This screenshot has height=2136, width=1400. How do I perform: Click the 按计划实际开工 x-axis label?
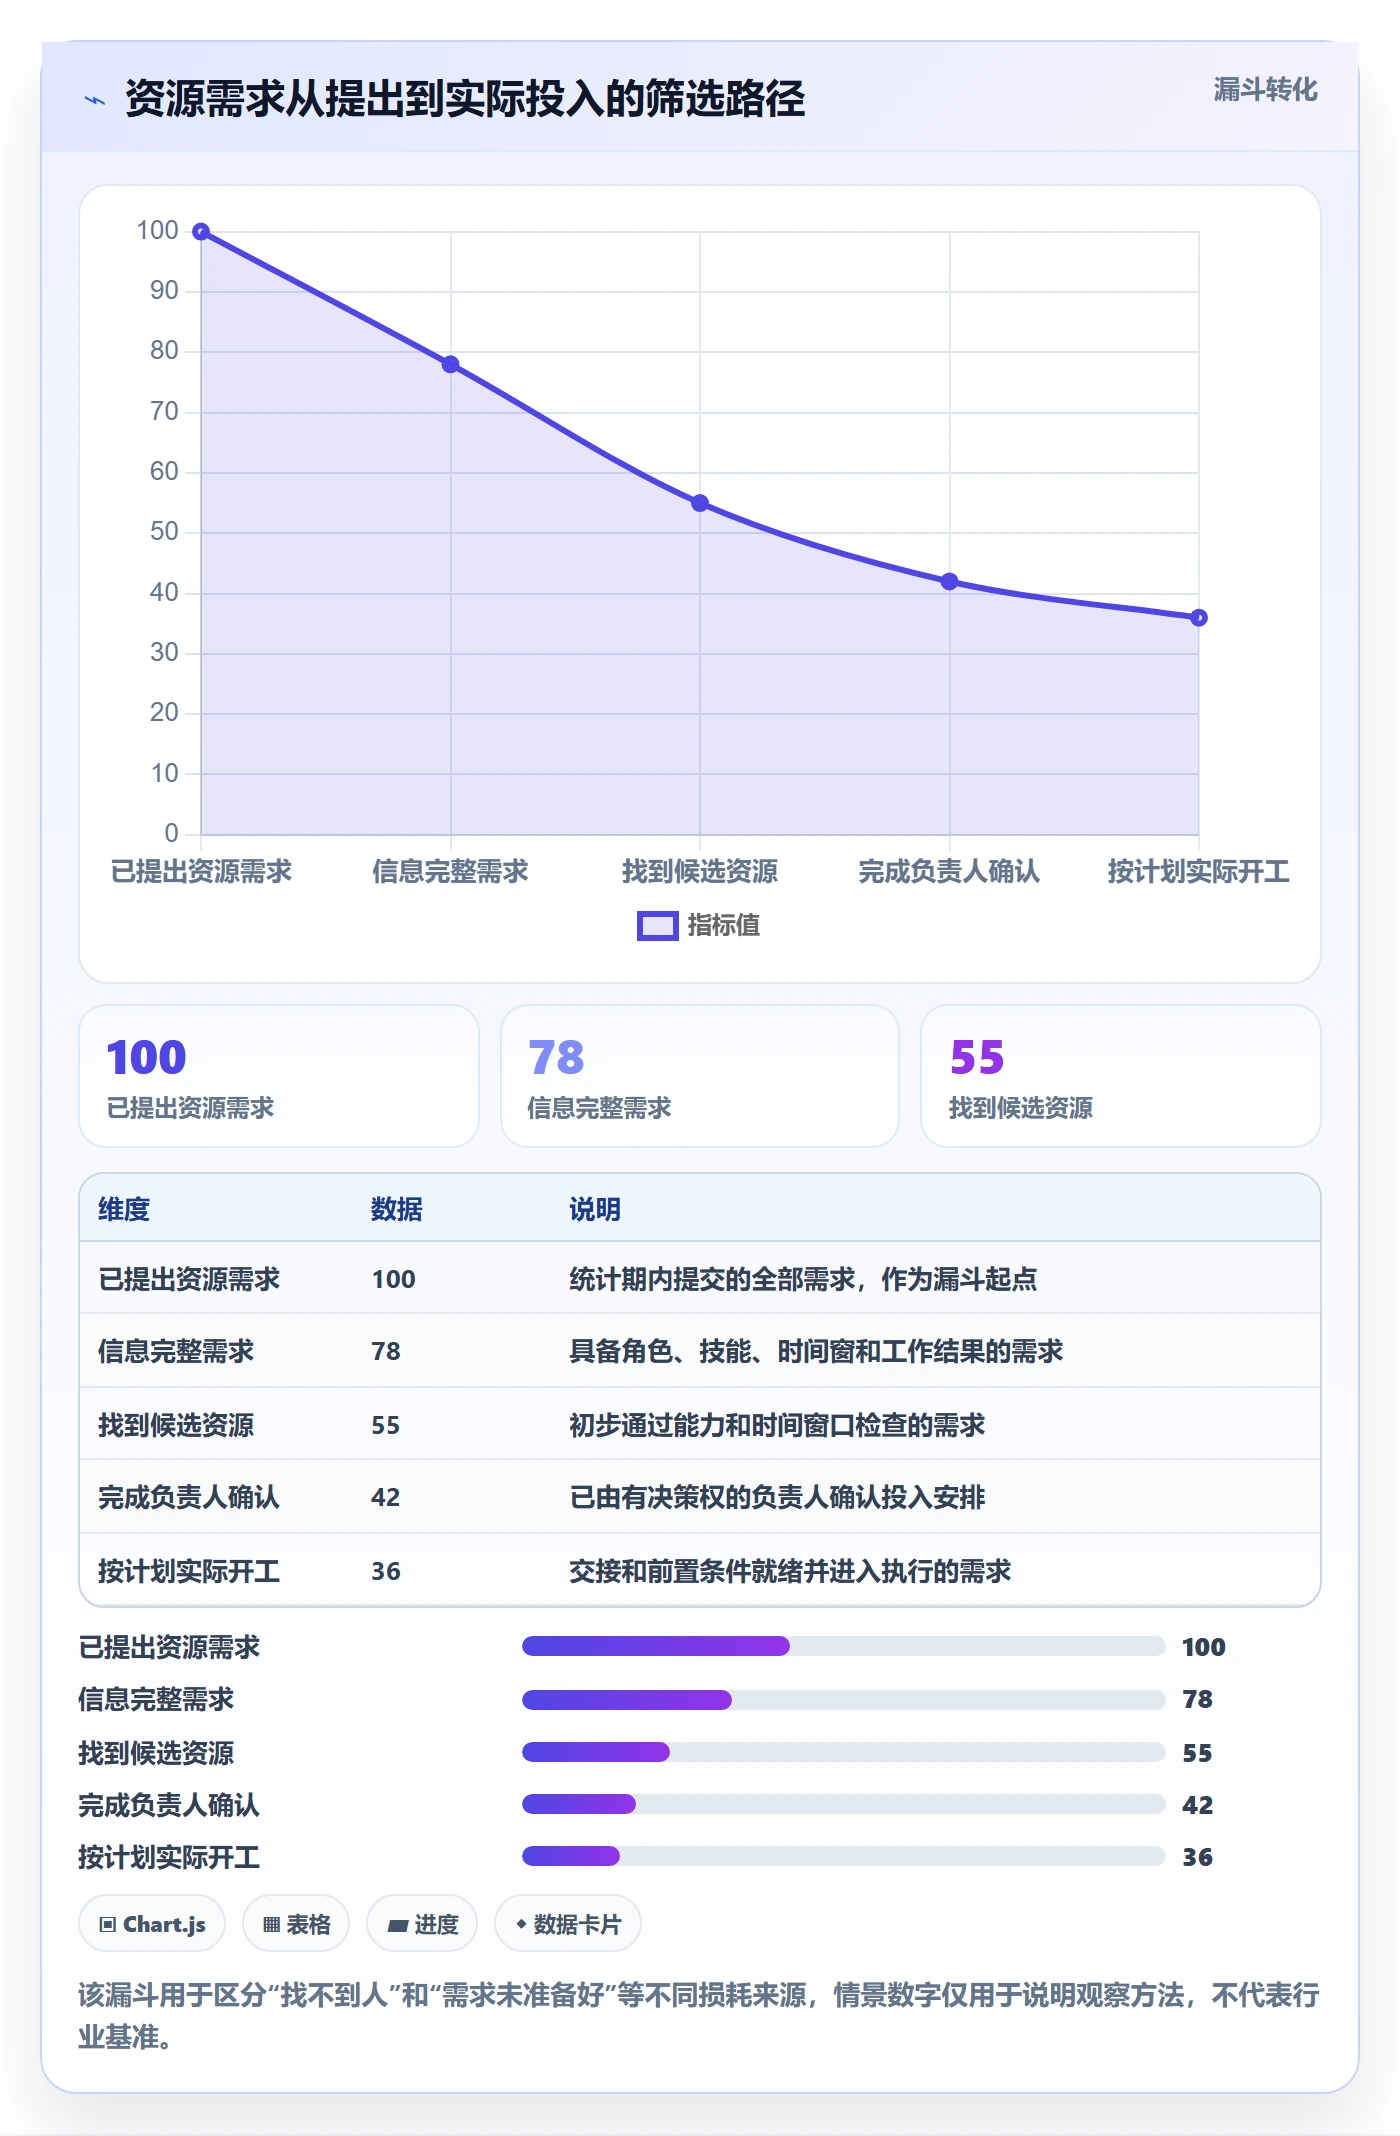click(1198, 872)
